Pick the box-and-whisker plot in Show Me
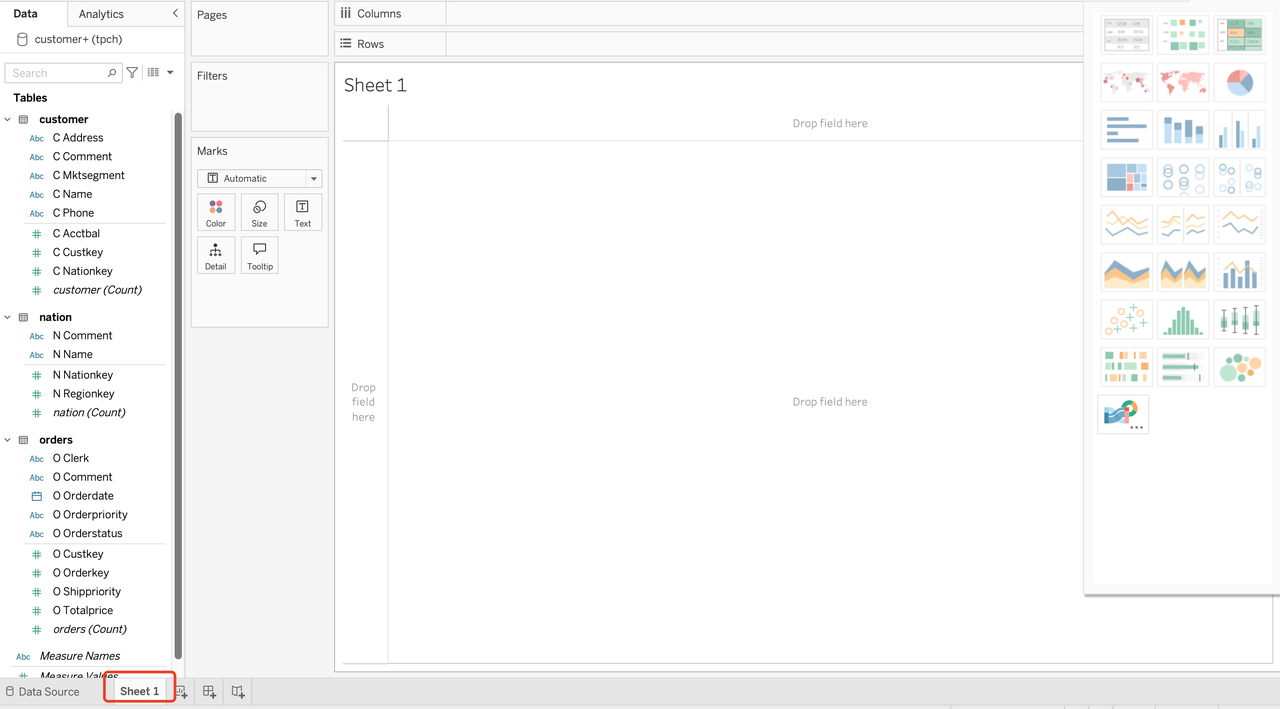 [1239, 319]
